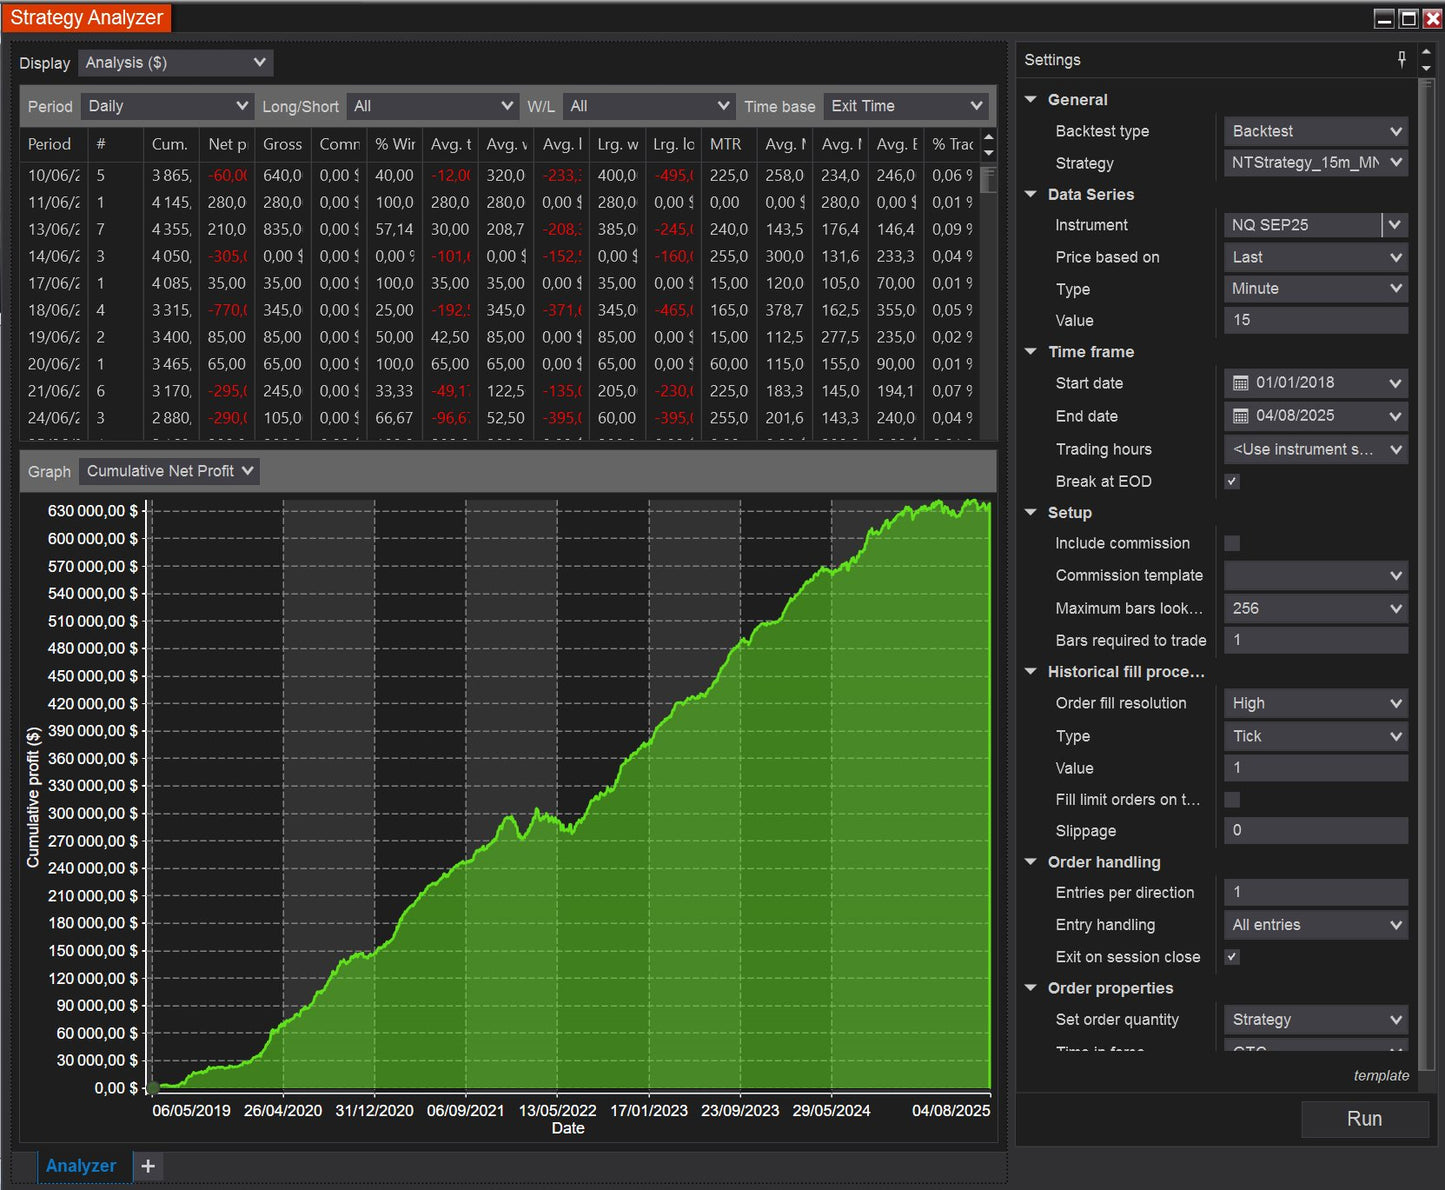Viewport: 1445px width, 1190px height.
Task: Open Entry handling All entries dropdown
Action: (1316, 925)
